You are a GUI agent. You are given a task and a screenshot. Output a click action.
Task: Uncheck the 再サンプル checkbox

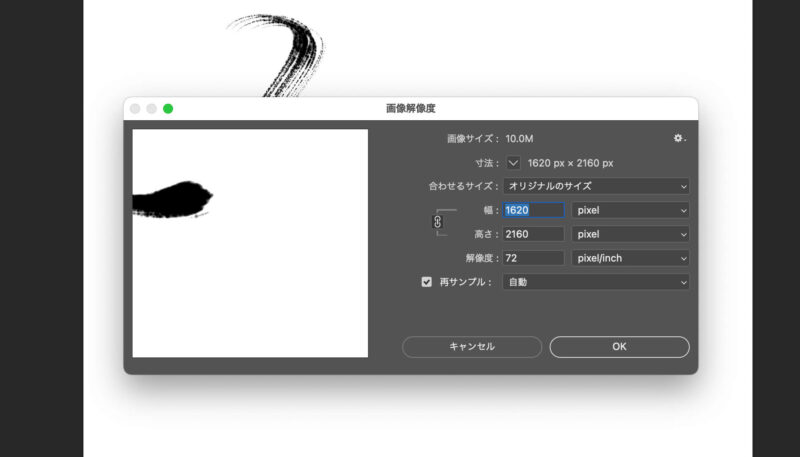pyautogui.click(x=427, y=282)
